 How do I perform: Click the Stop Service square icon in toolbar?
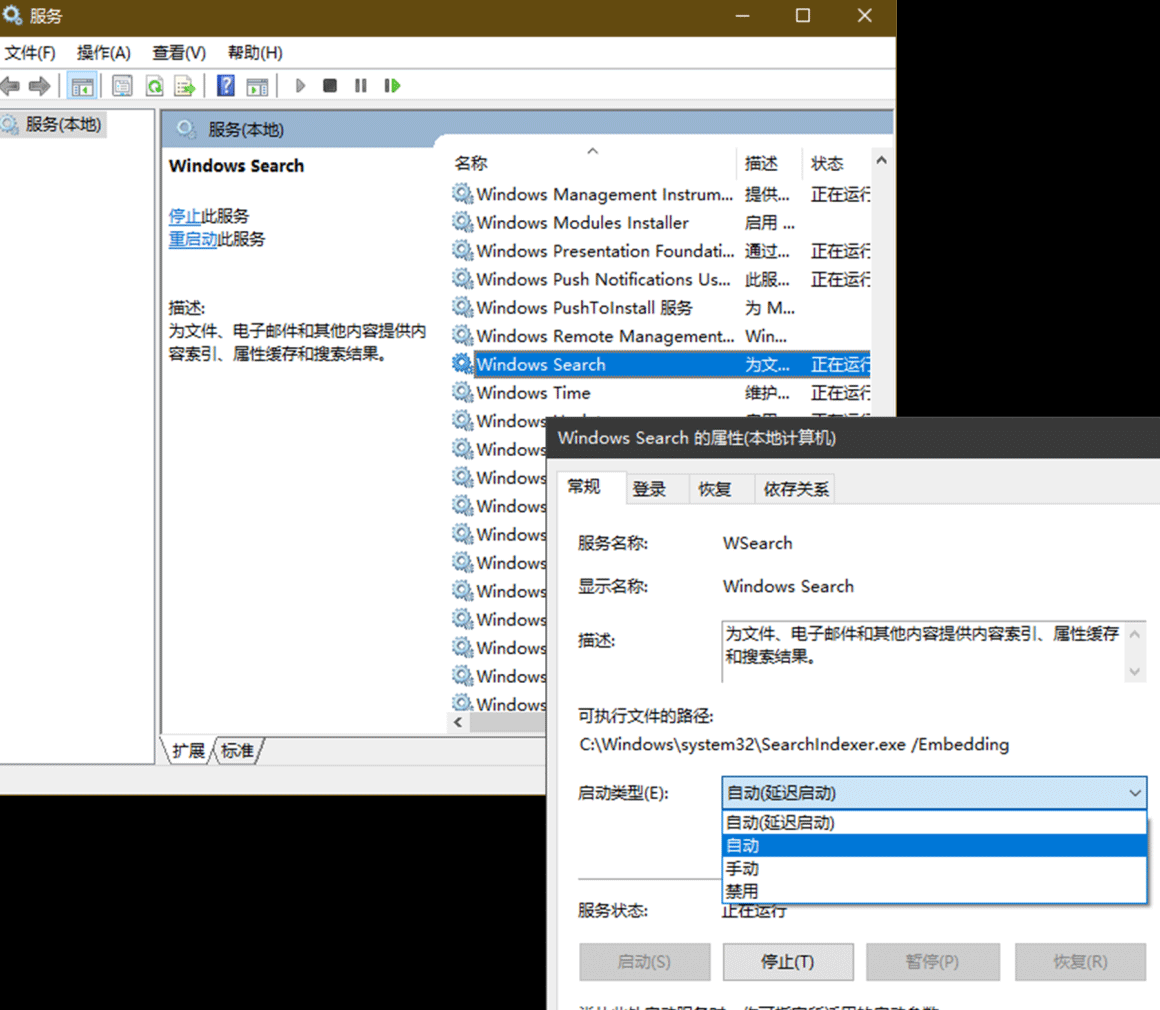[x=330, y=86]
